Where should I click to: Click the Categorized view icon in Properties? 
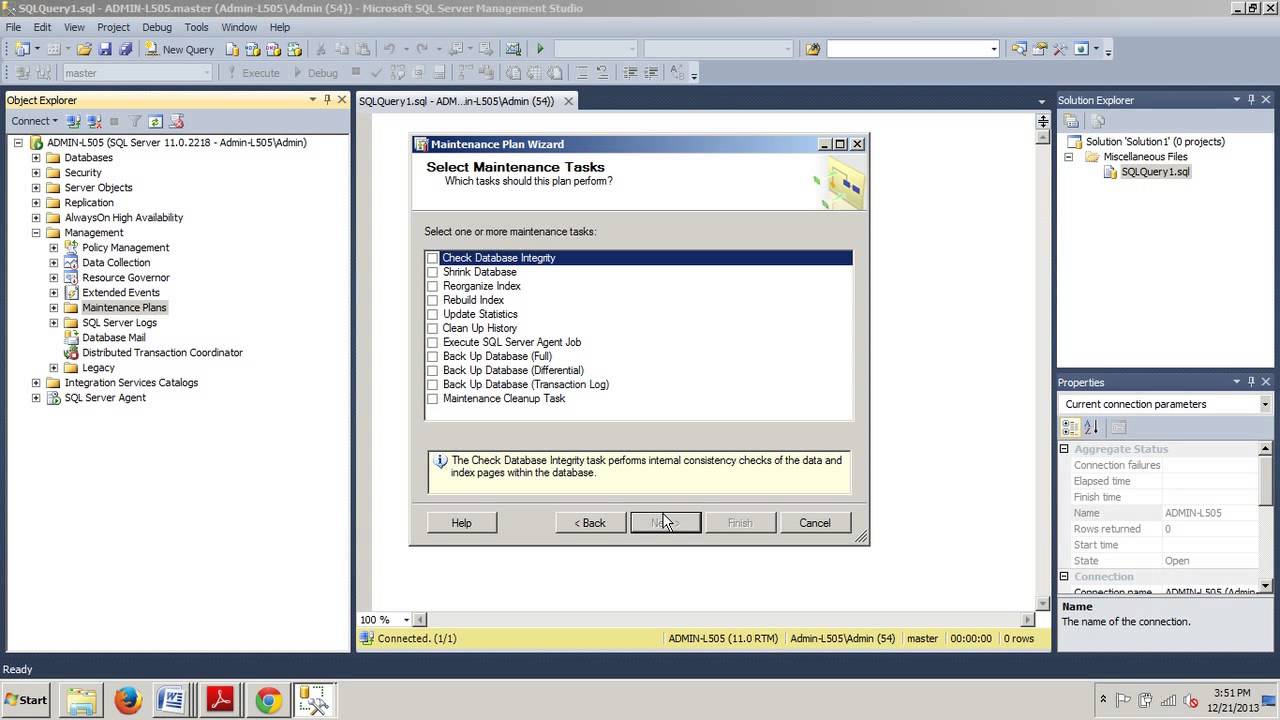[1070, 427]
